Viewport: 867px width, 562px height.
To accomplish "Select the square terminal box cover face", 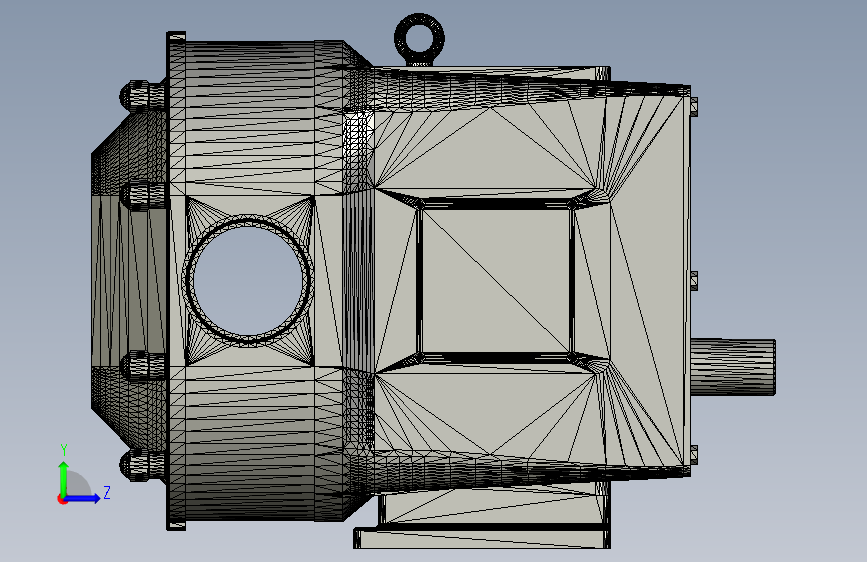I will tap(495, 280).
